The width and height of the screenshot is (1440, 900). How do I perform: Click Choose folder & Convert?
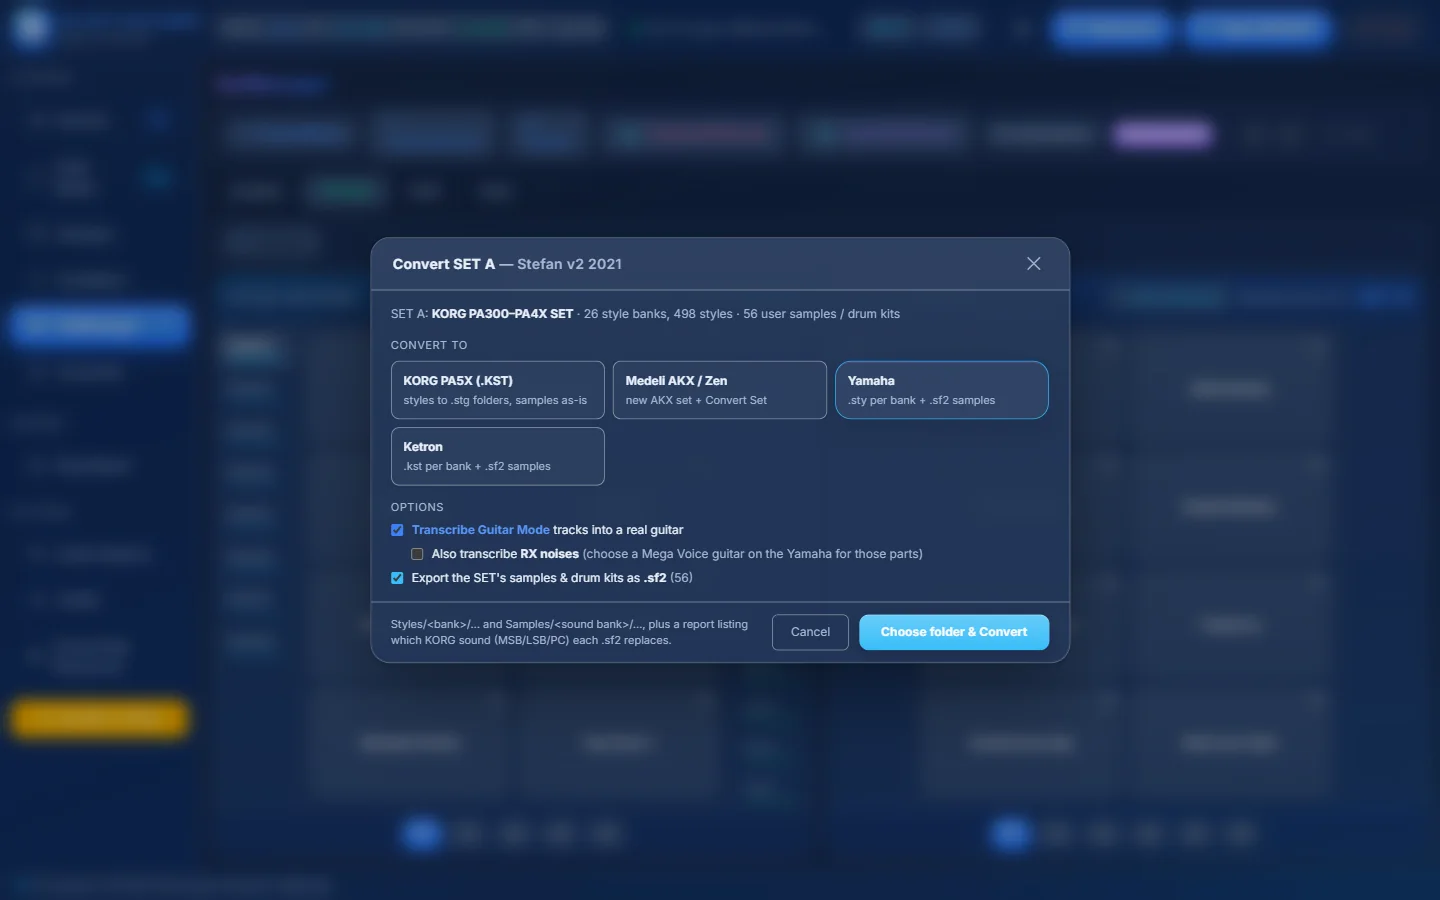click(954, 632)
